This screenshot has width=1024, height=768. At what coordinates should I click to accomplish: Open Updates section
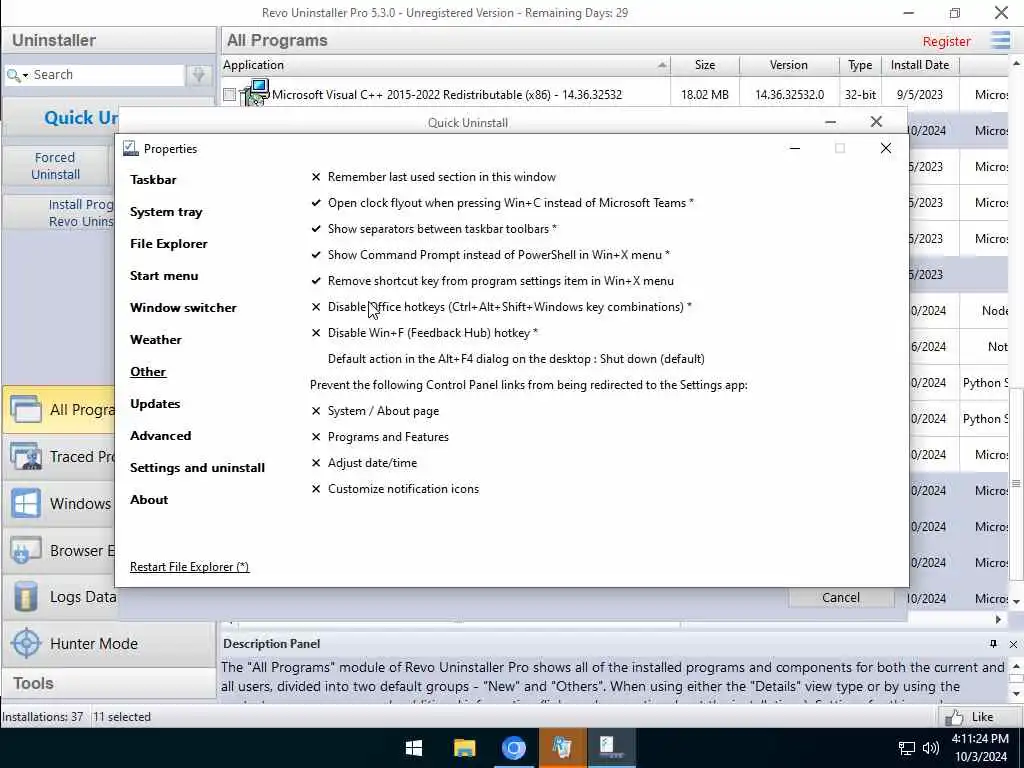pyautogui.click(x=155, y=404)
